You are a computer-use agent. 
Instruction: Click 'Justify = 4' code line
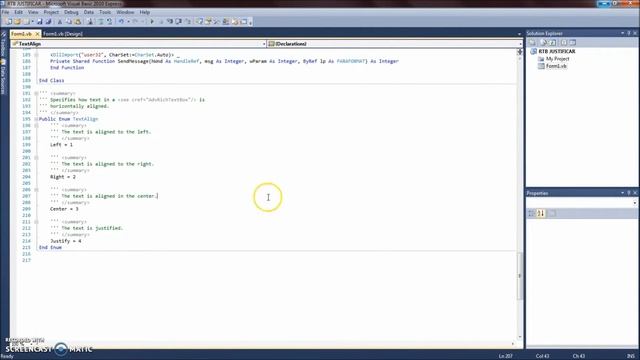tap(65, 241)
